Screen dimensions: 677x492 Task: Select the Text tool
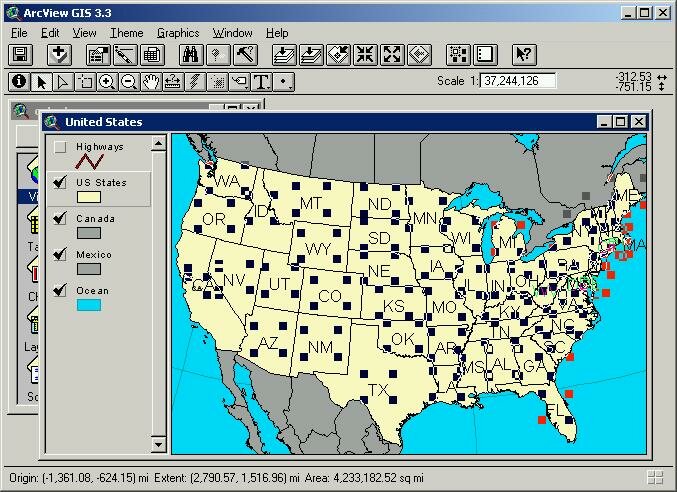click(262, 82)
